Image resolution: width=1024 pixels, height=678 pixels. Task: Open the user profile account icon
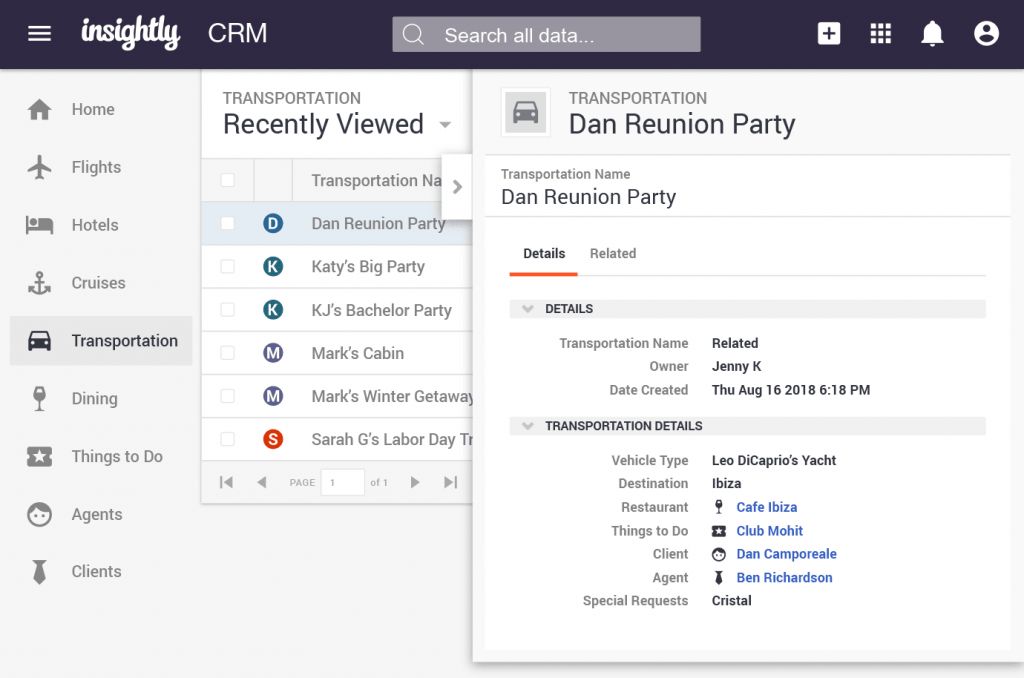pos(986,34)
